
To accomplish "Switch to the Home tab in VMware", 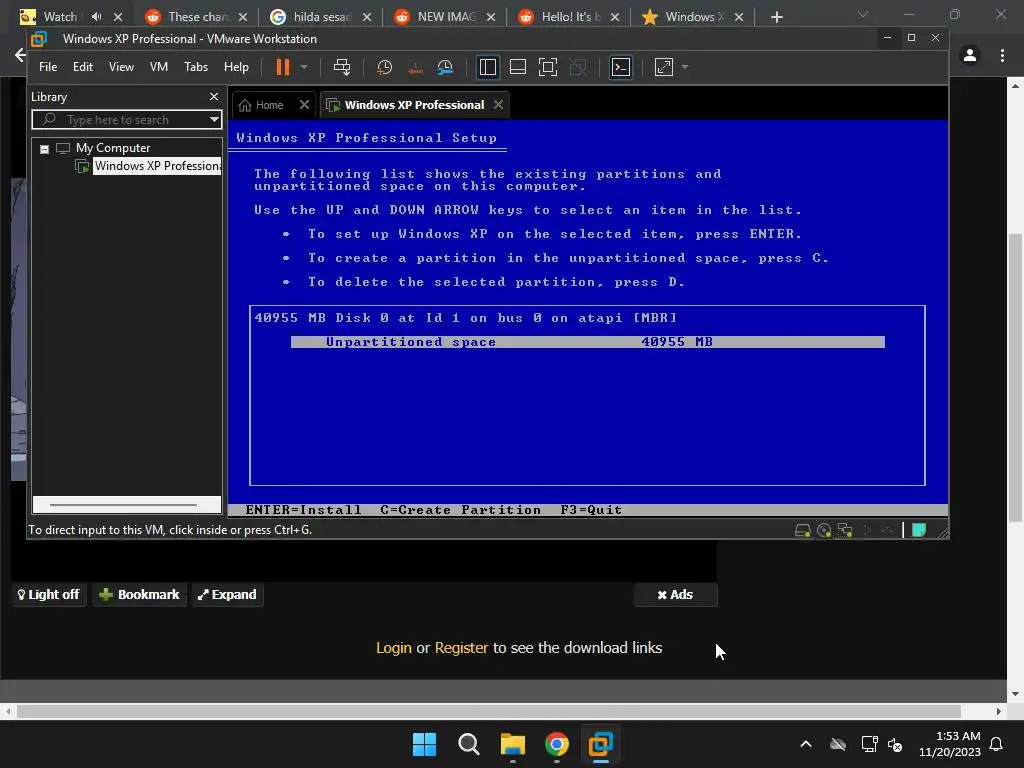I will pyautogui.click(x=261, y=105).
